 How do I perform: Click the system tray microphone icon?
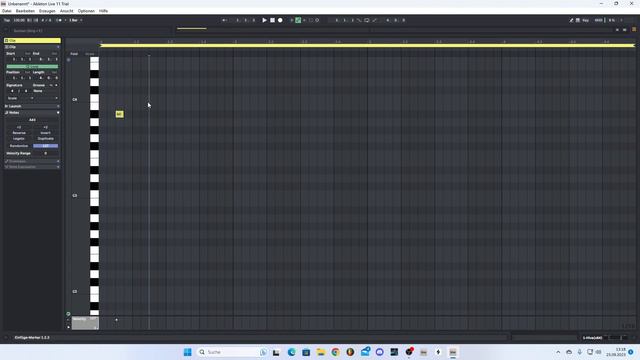(580, 352)
